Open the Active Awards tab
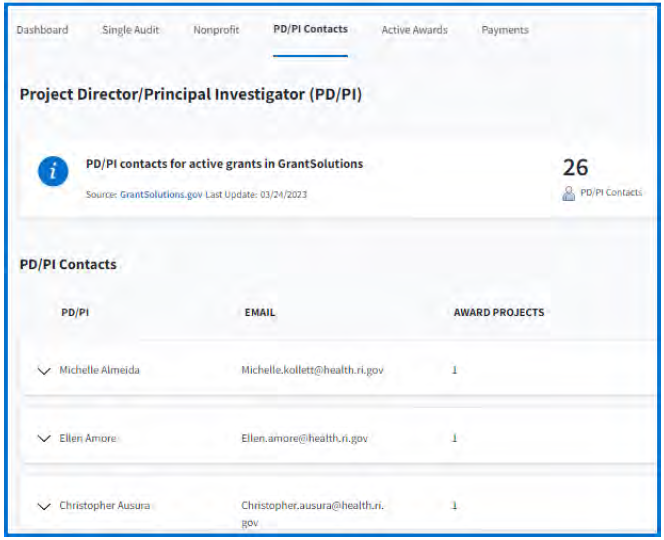Screen dimensions: 664x540 coord(414,30)
